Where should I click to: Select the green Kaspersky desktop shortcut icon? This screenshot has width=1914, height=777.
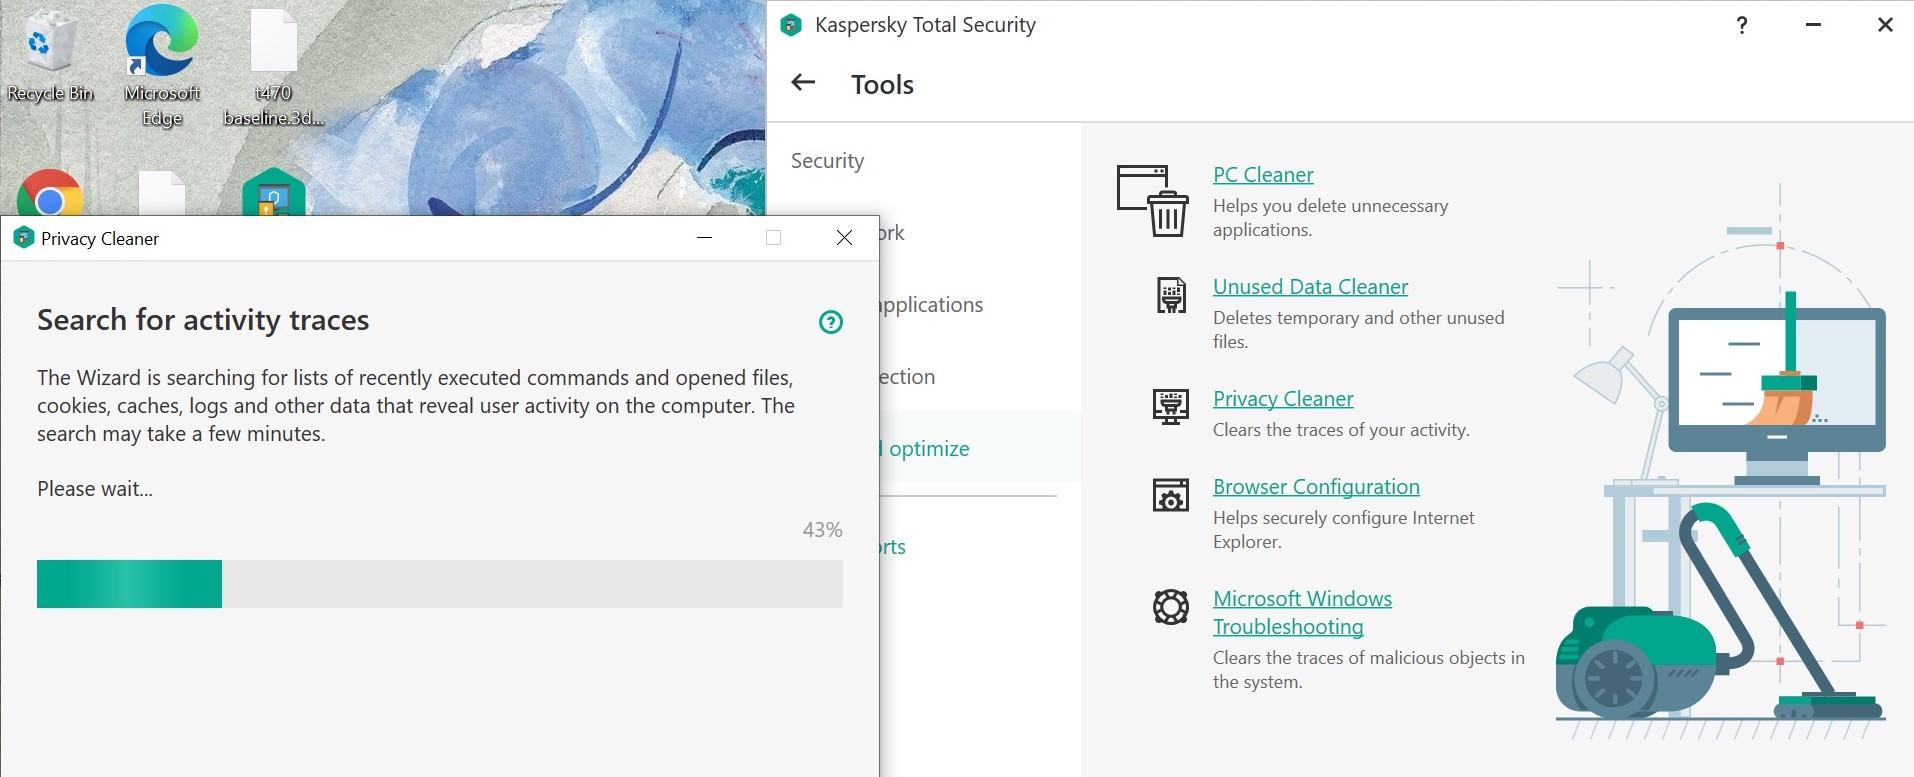point(274,192)
